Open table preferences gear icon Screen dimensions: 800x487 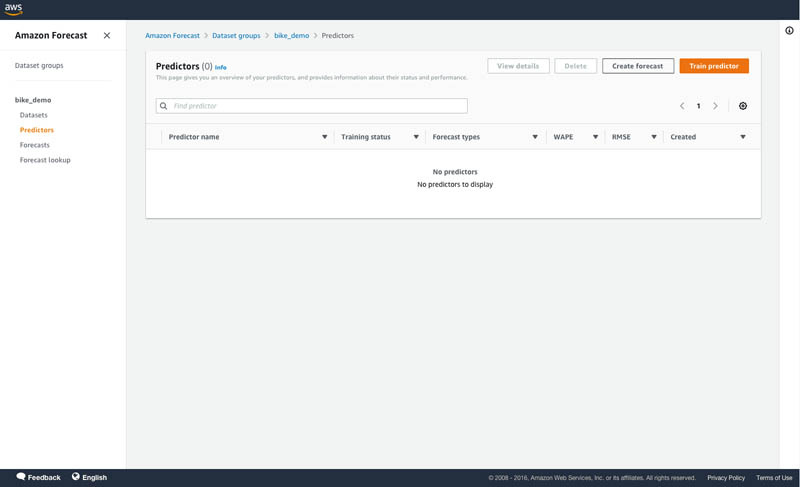click(743, 106)
